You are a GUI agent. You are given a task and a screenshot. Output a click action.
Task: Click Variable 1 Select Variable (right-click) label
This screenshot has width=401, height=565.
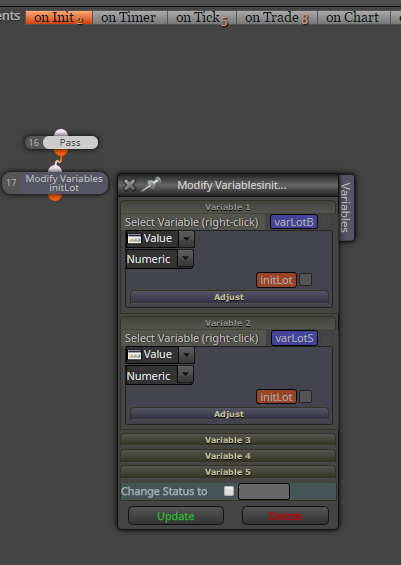tap(192, 222)
